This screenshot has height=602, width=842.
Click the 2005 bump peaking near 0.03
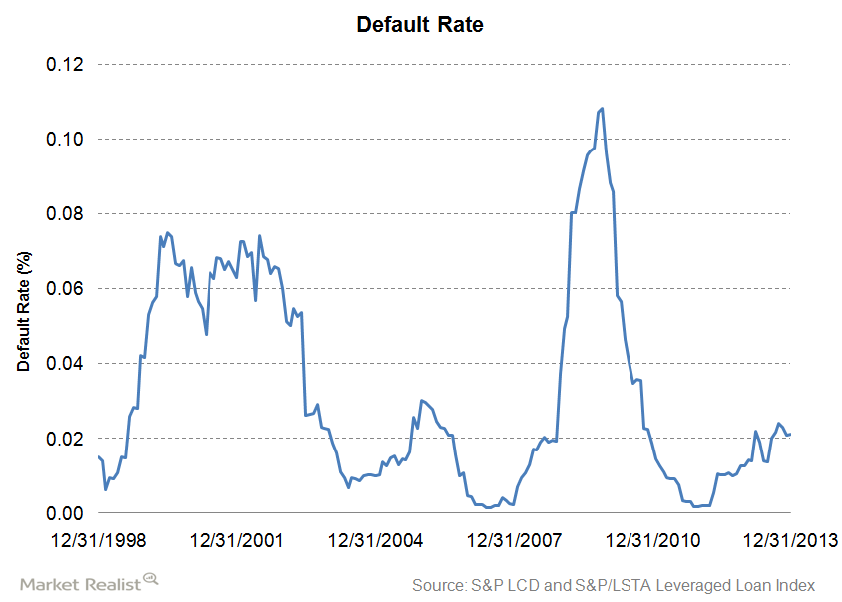pyautogui.click(x=423, y=398)
